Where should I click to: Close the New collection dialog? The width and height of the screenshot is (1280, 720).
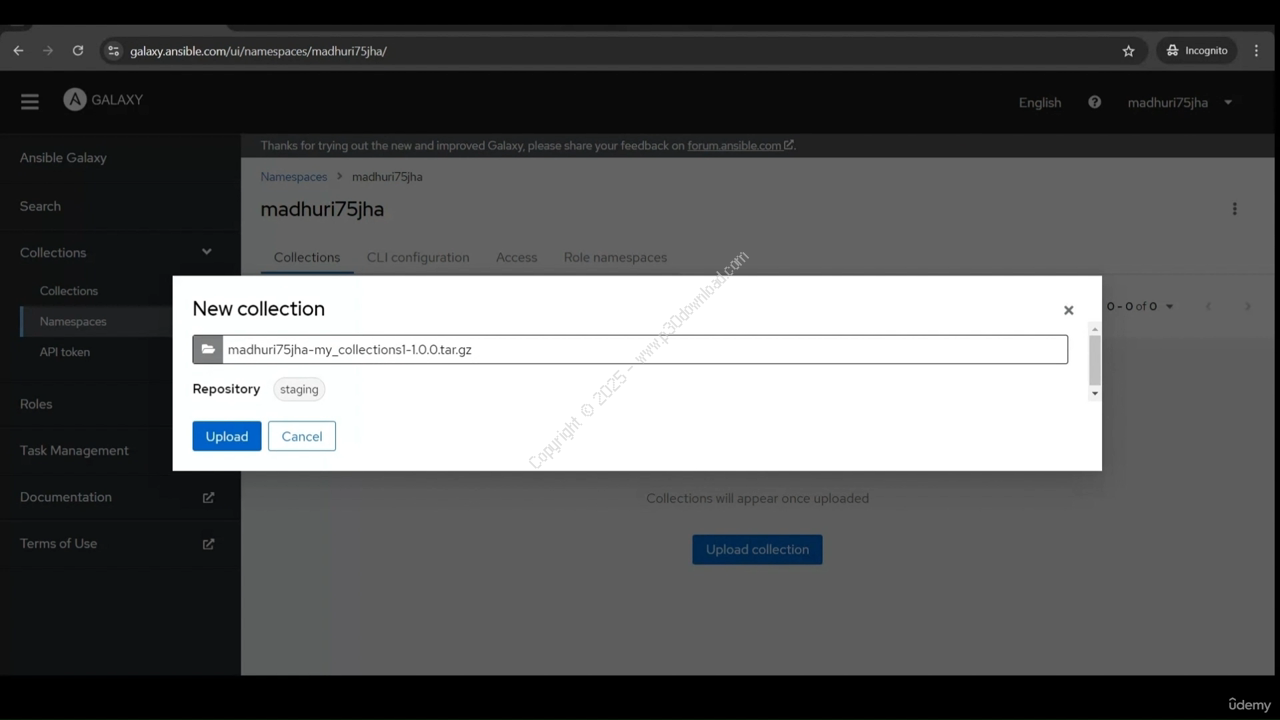click(x=1068, y=310)
